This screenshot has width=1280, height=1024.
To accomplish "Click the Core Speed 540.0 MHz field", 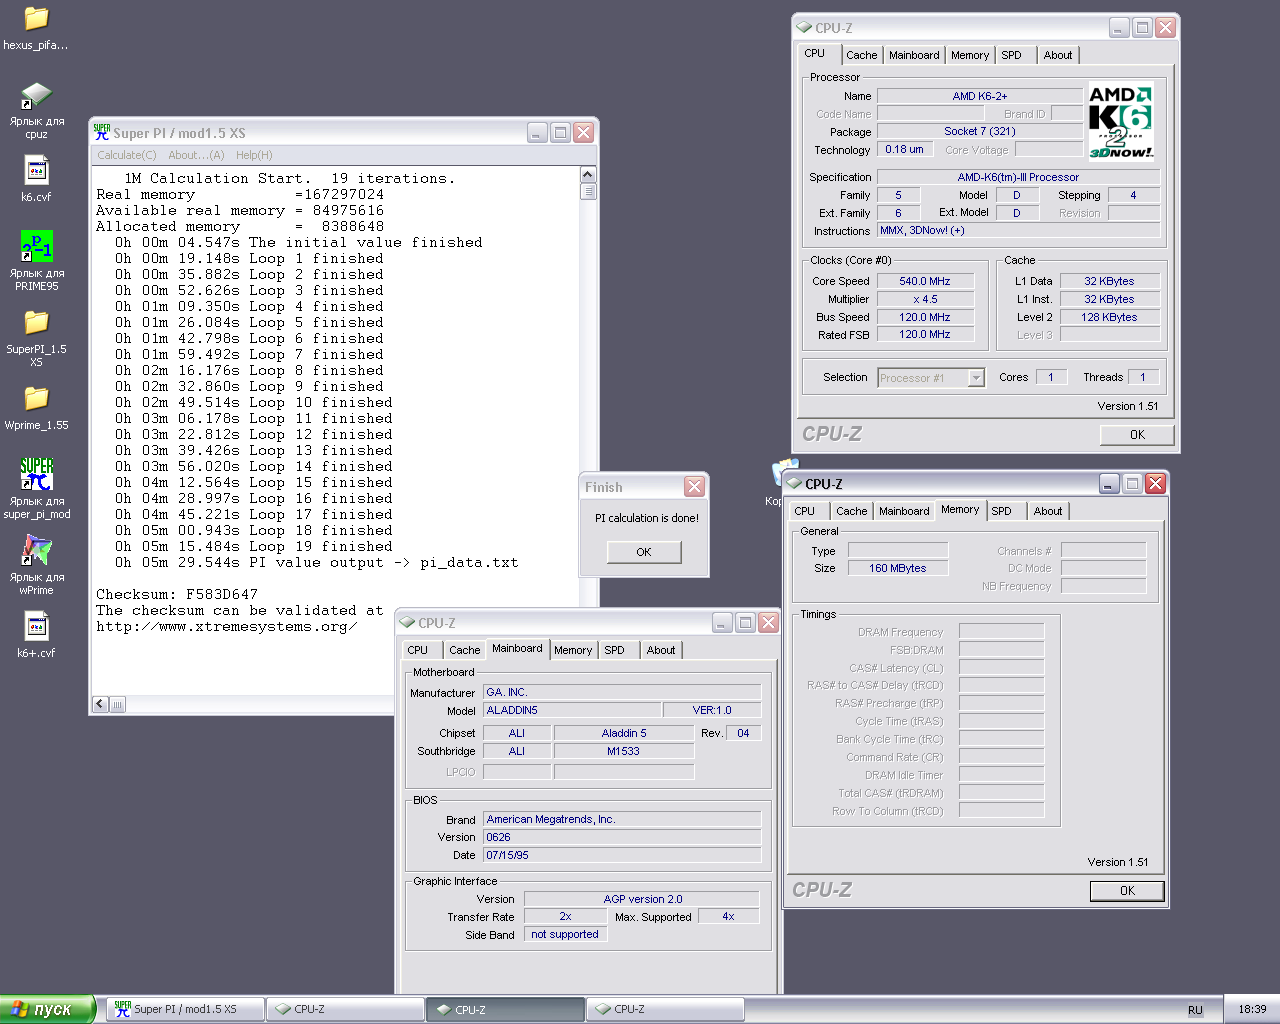I will pyautogui.click(x=925, y=282).
